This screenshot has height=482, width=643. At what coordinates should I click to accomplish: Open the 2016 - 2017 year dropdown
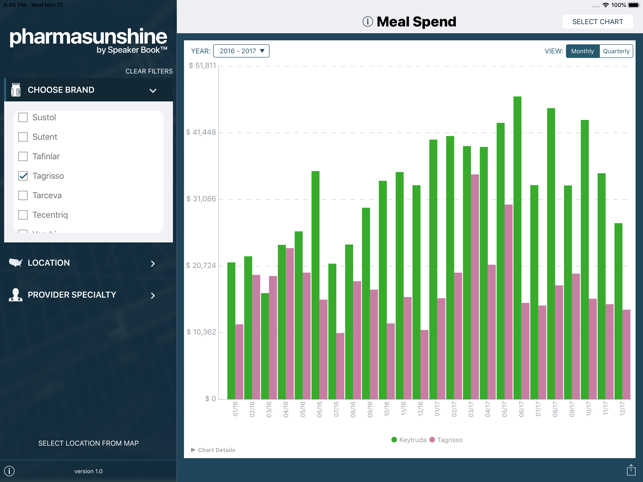tap(241, 51)
